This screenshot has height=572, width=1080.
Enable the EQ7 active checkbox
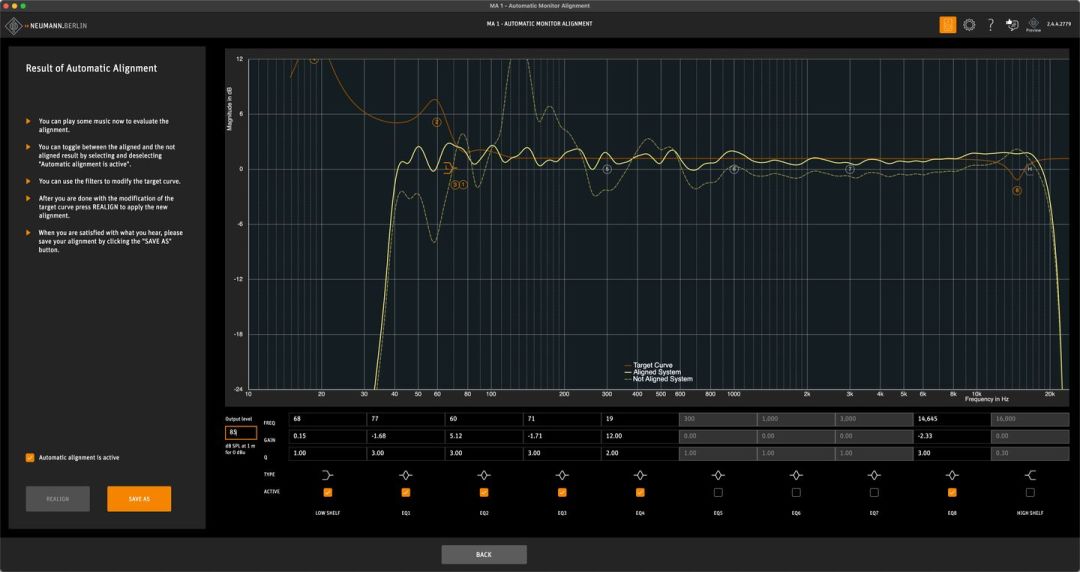874,492
